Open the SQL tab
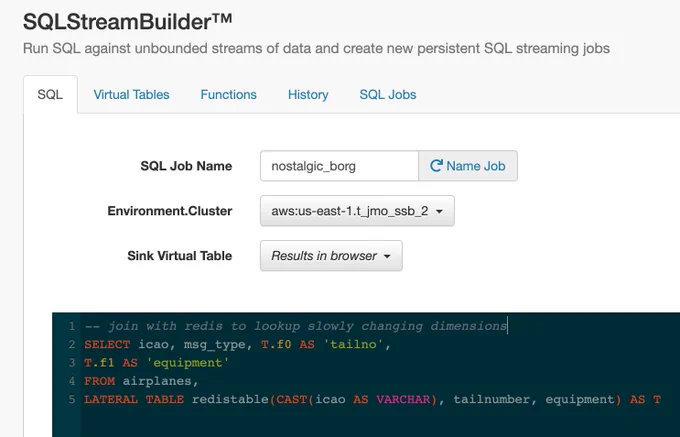Viewport: 680px width, 437px height. 50,95
